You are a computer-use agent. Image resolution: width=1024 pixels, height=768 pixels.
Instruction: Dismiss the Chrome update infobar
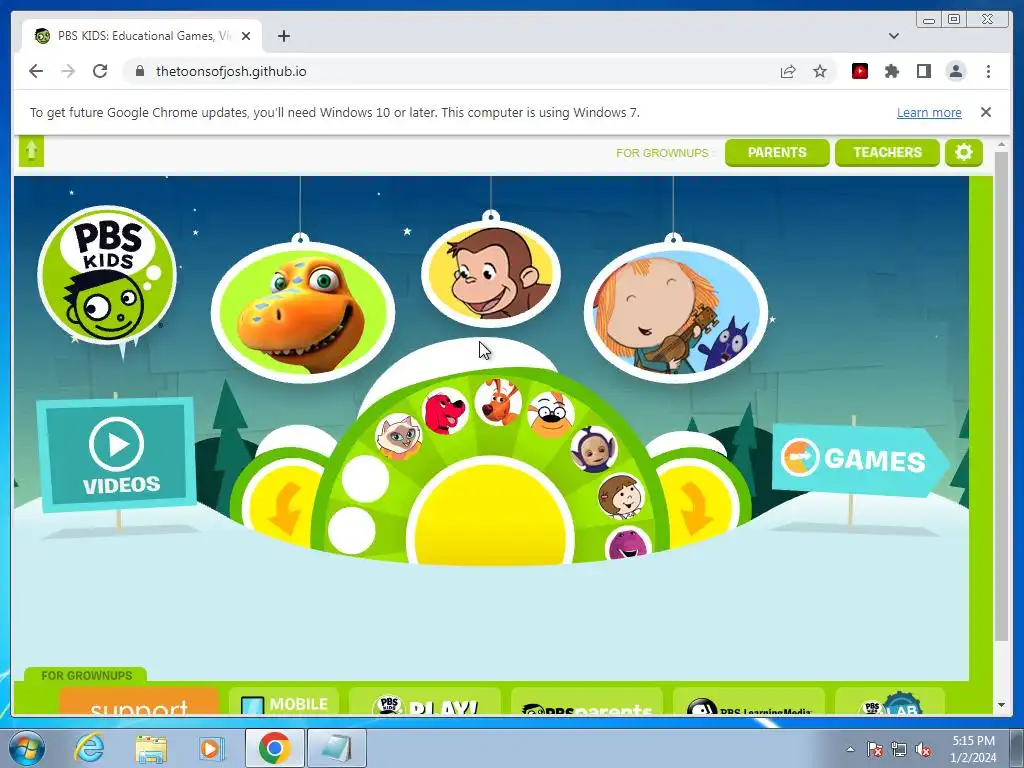coord(985,112)
